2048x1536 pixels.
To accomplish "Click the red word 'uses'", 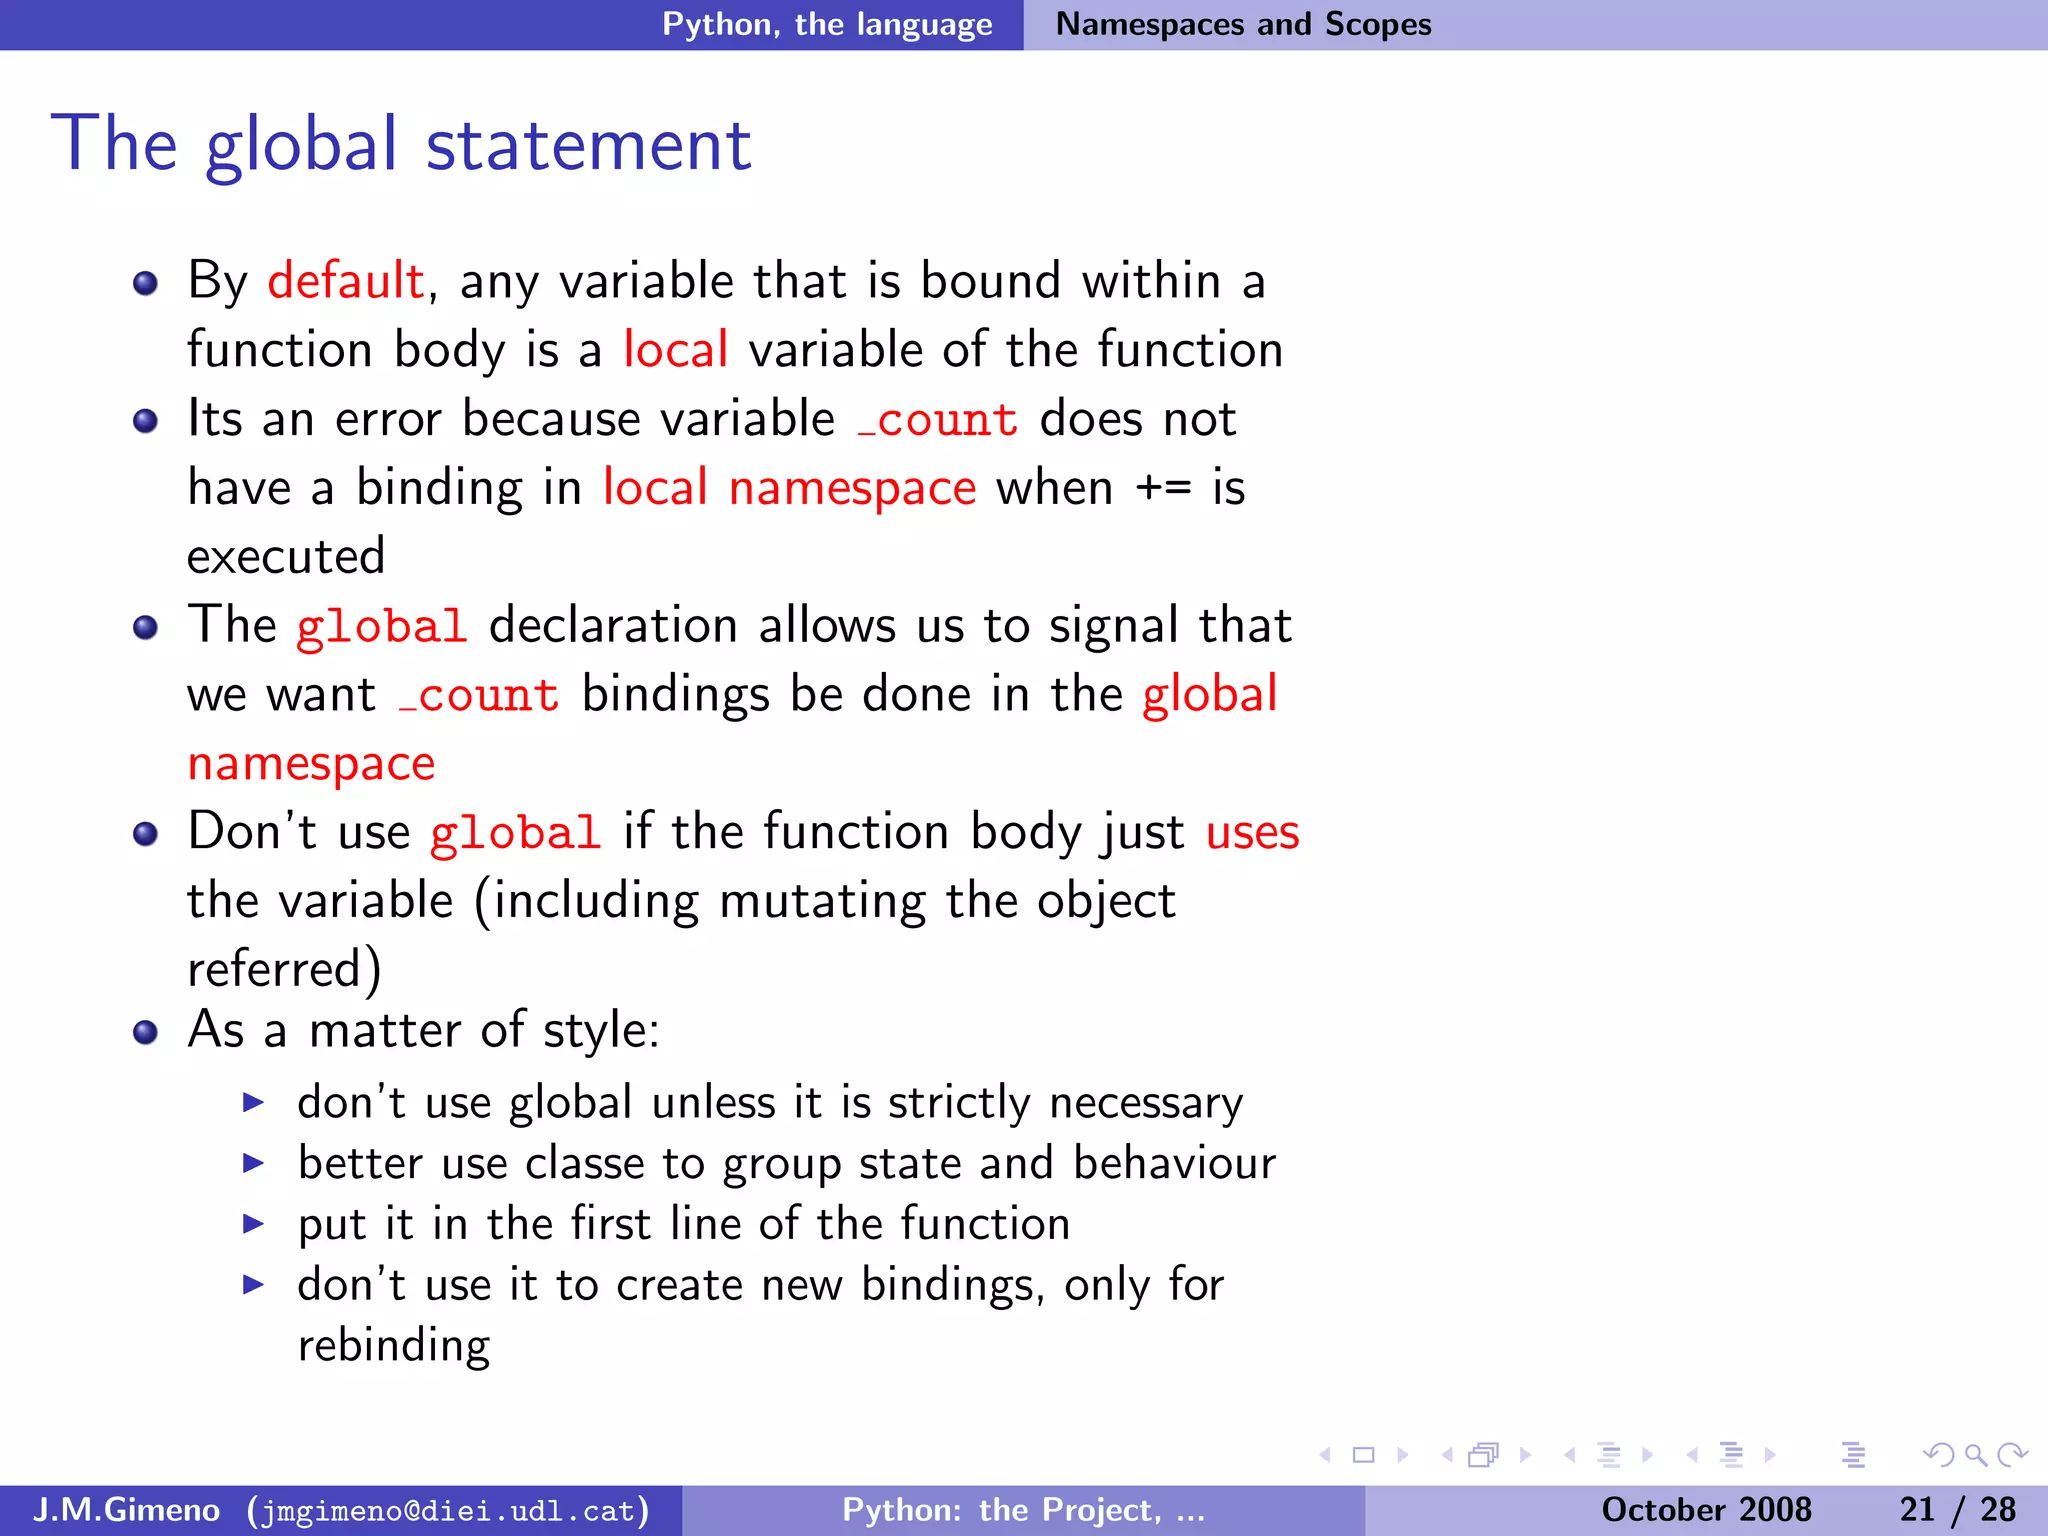I will pyautogui.click(x=1252, y=834).
